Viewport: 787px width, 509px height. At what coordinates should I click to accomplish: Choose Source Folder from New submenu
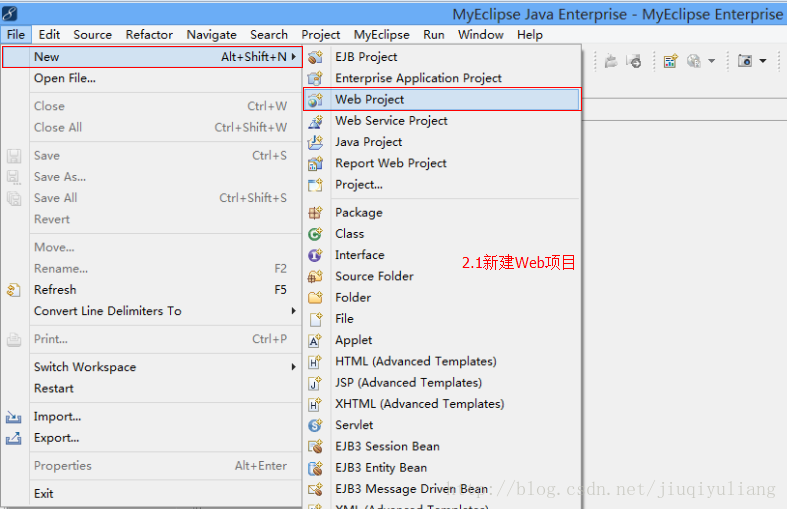[442, 276]
